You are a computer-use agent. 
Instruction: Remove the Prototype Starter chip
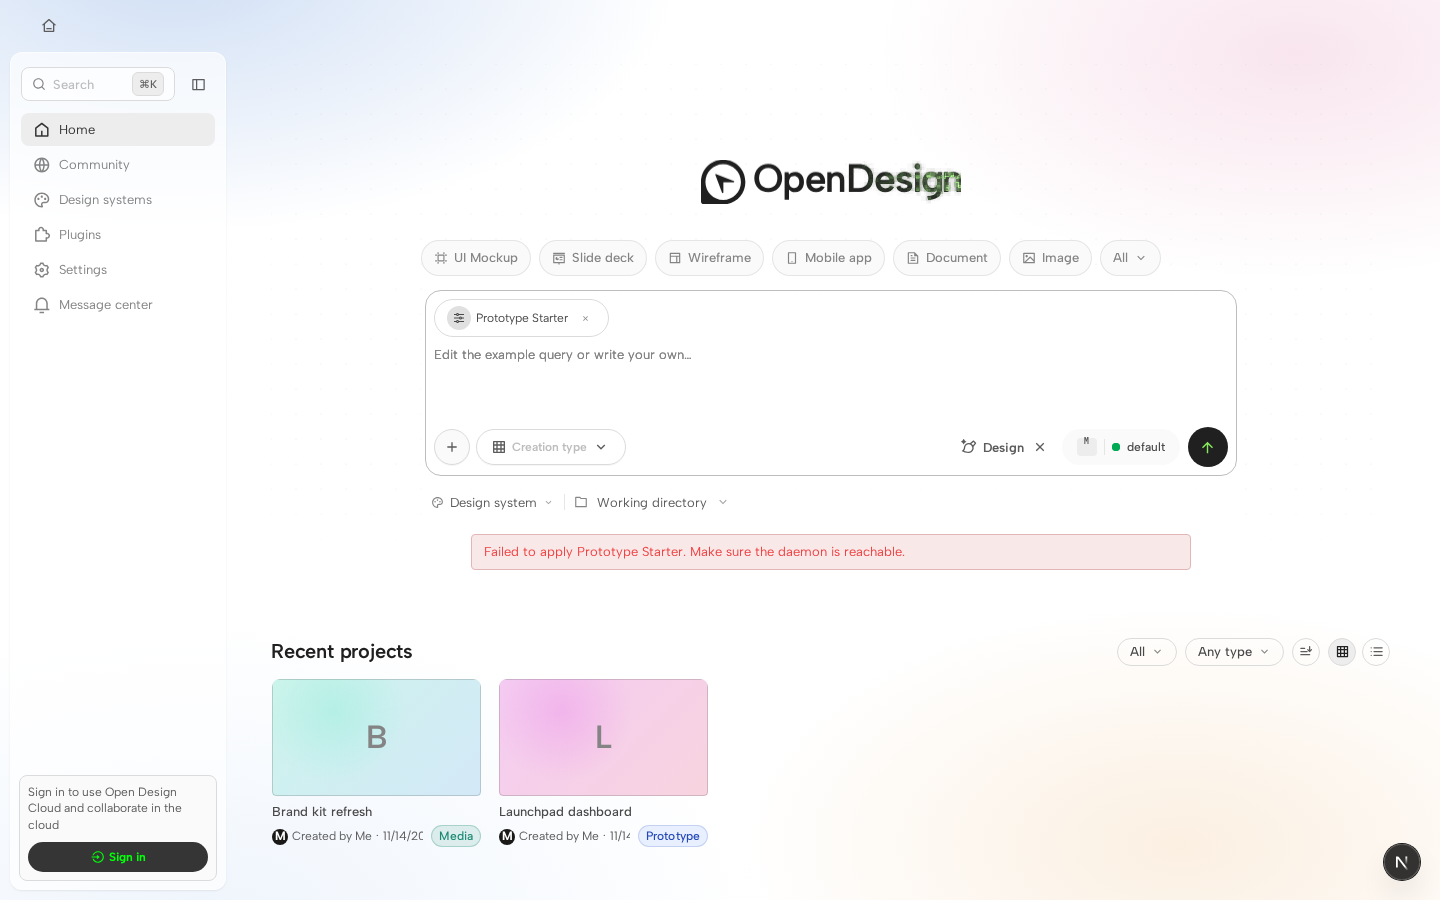coord(586,318)
